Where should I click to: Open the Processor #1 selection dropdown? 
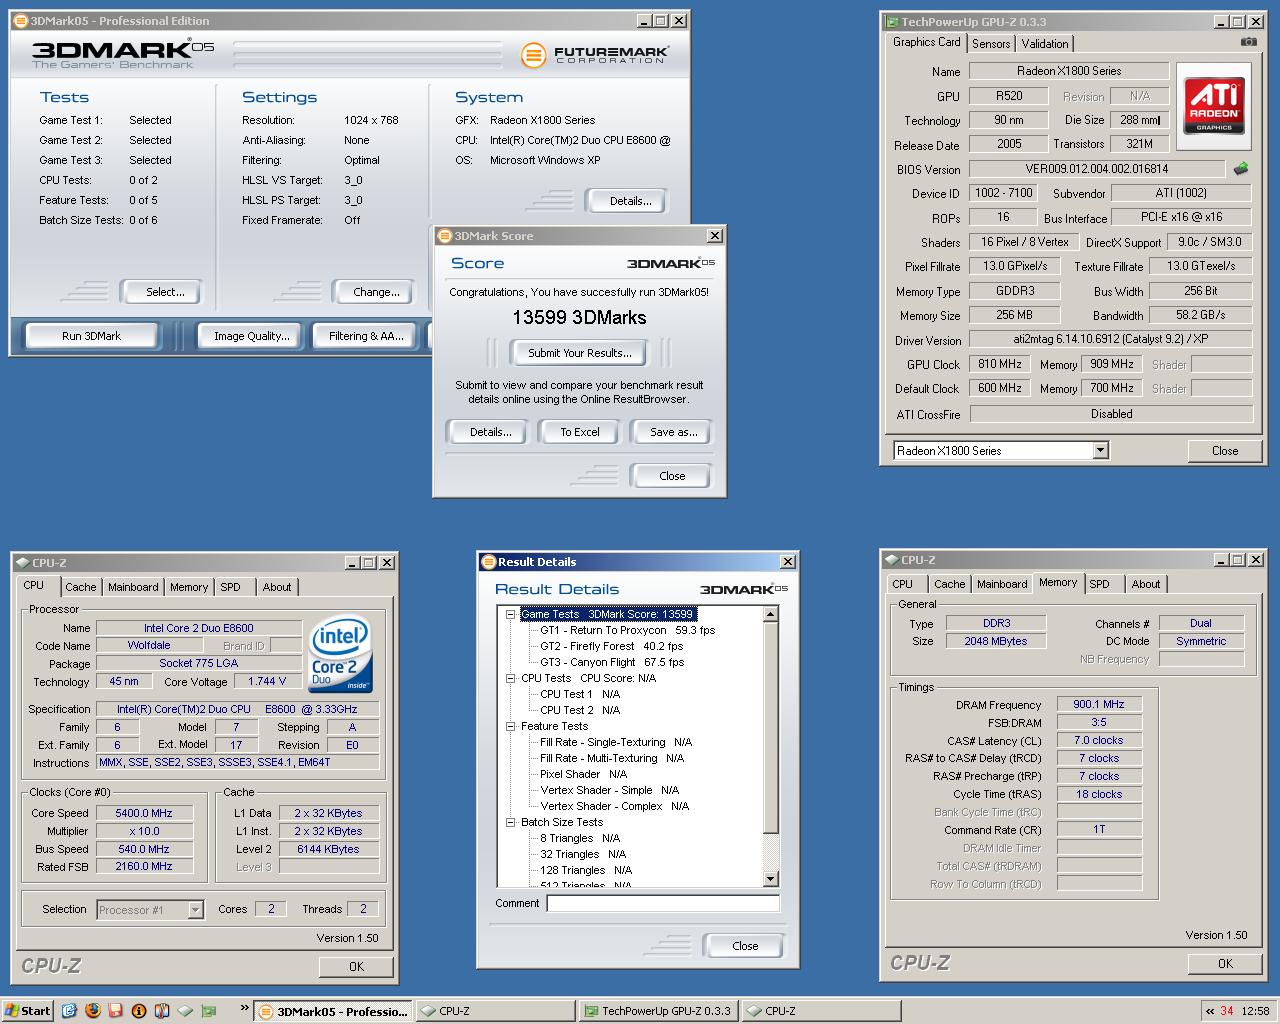coord(195,909)
